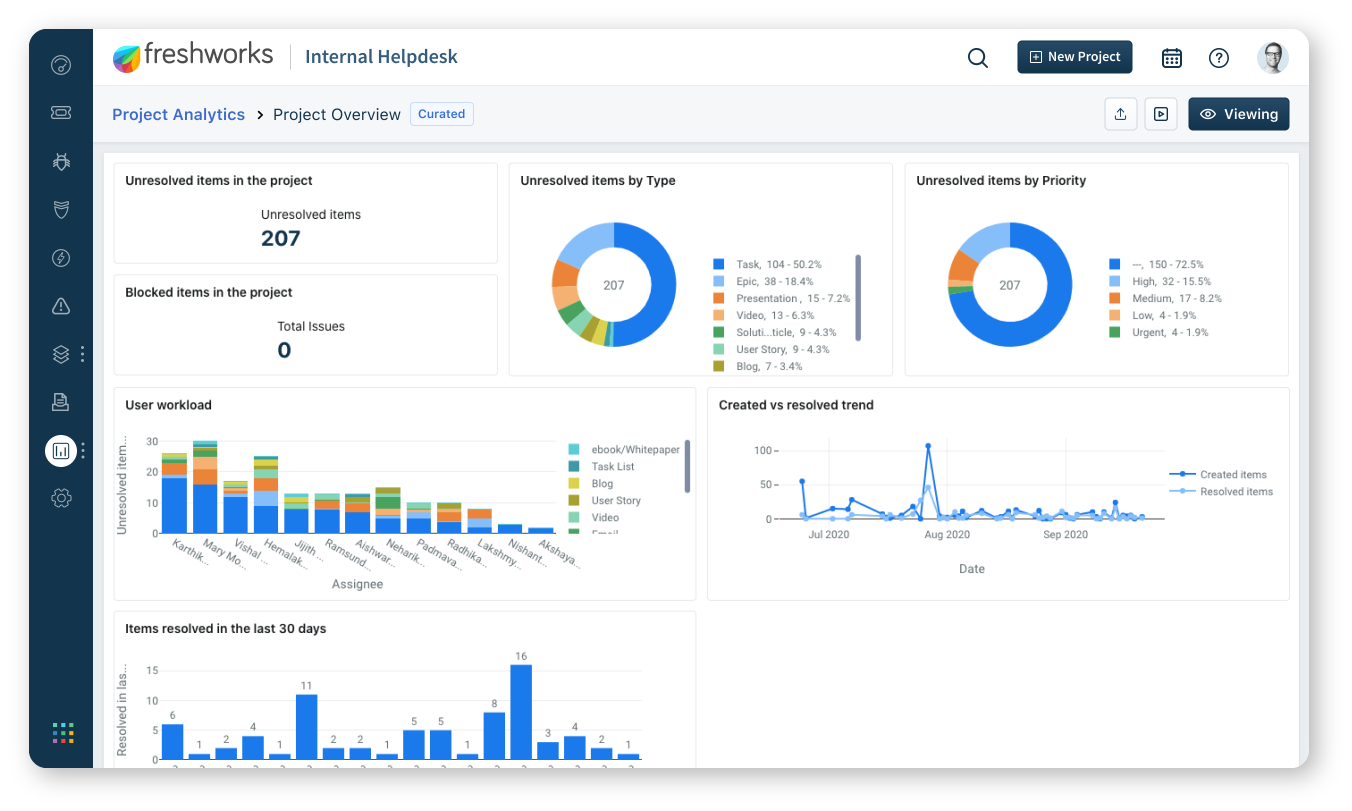Open the dashboard gauge icon in sidebar
The width and height of the screenshot is (1352, 811).
[60, 65]
